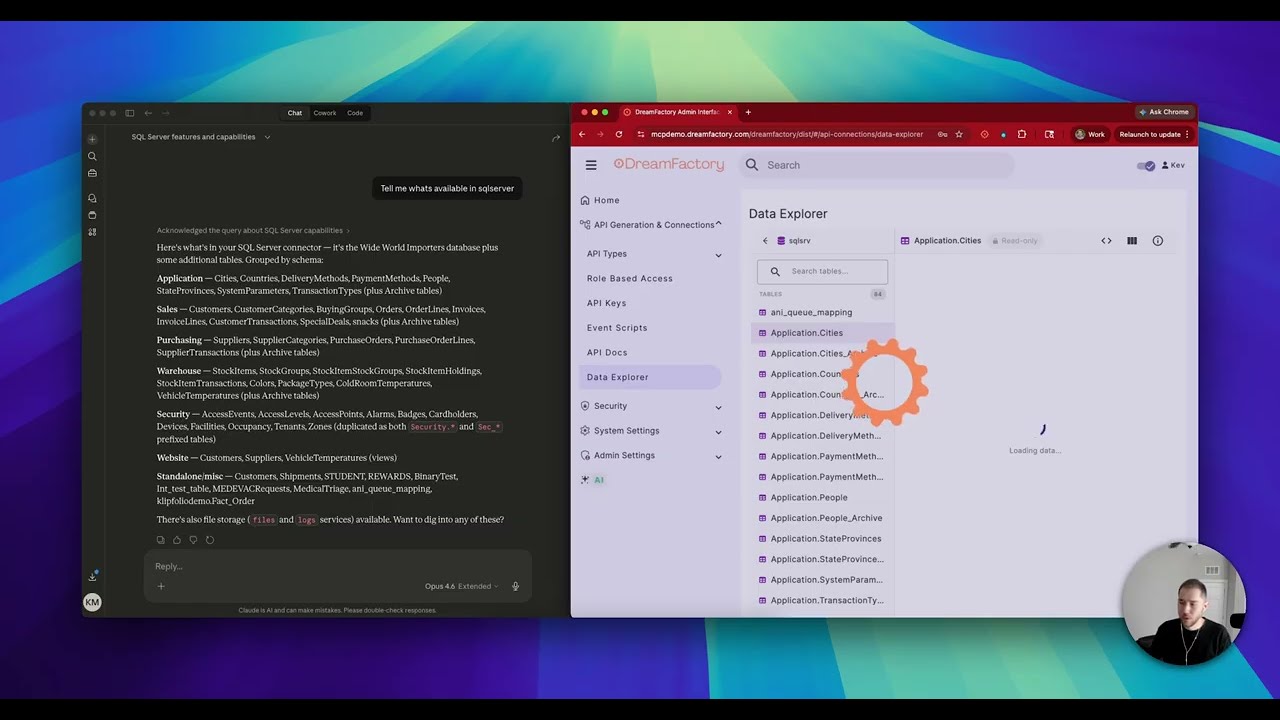Screen dimensions: 1280x720
Task: Open the Opus 4.6 model selector
Action: [x=461, y=586]
